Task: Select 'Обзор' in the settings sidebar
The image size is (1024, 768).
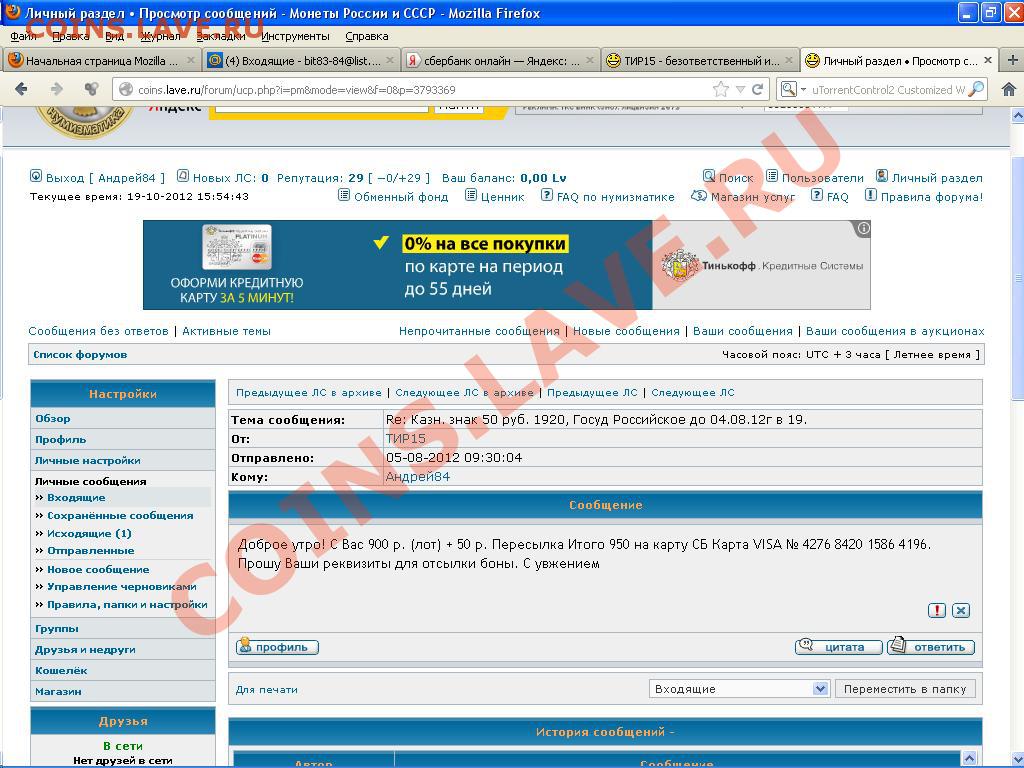Action: click(53, 419)
